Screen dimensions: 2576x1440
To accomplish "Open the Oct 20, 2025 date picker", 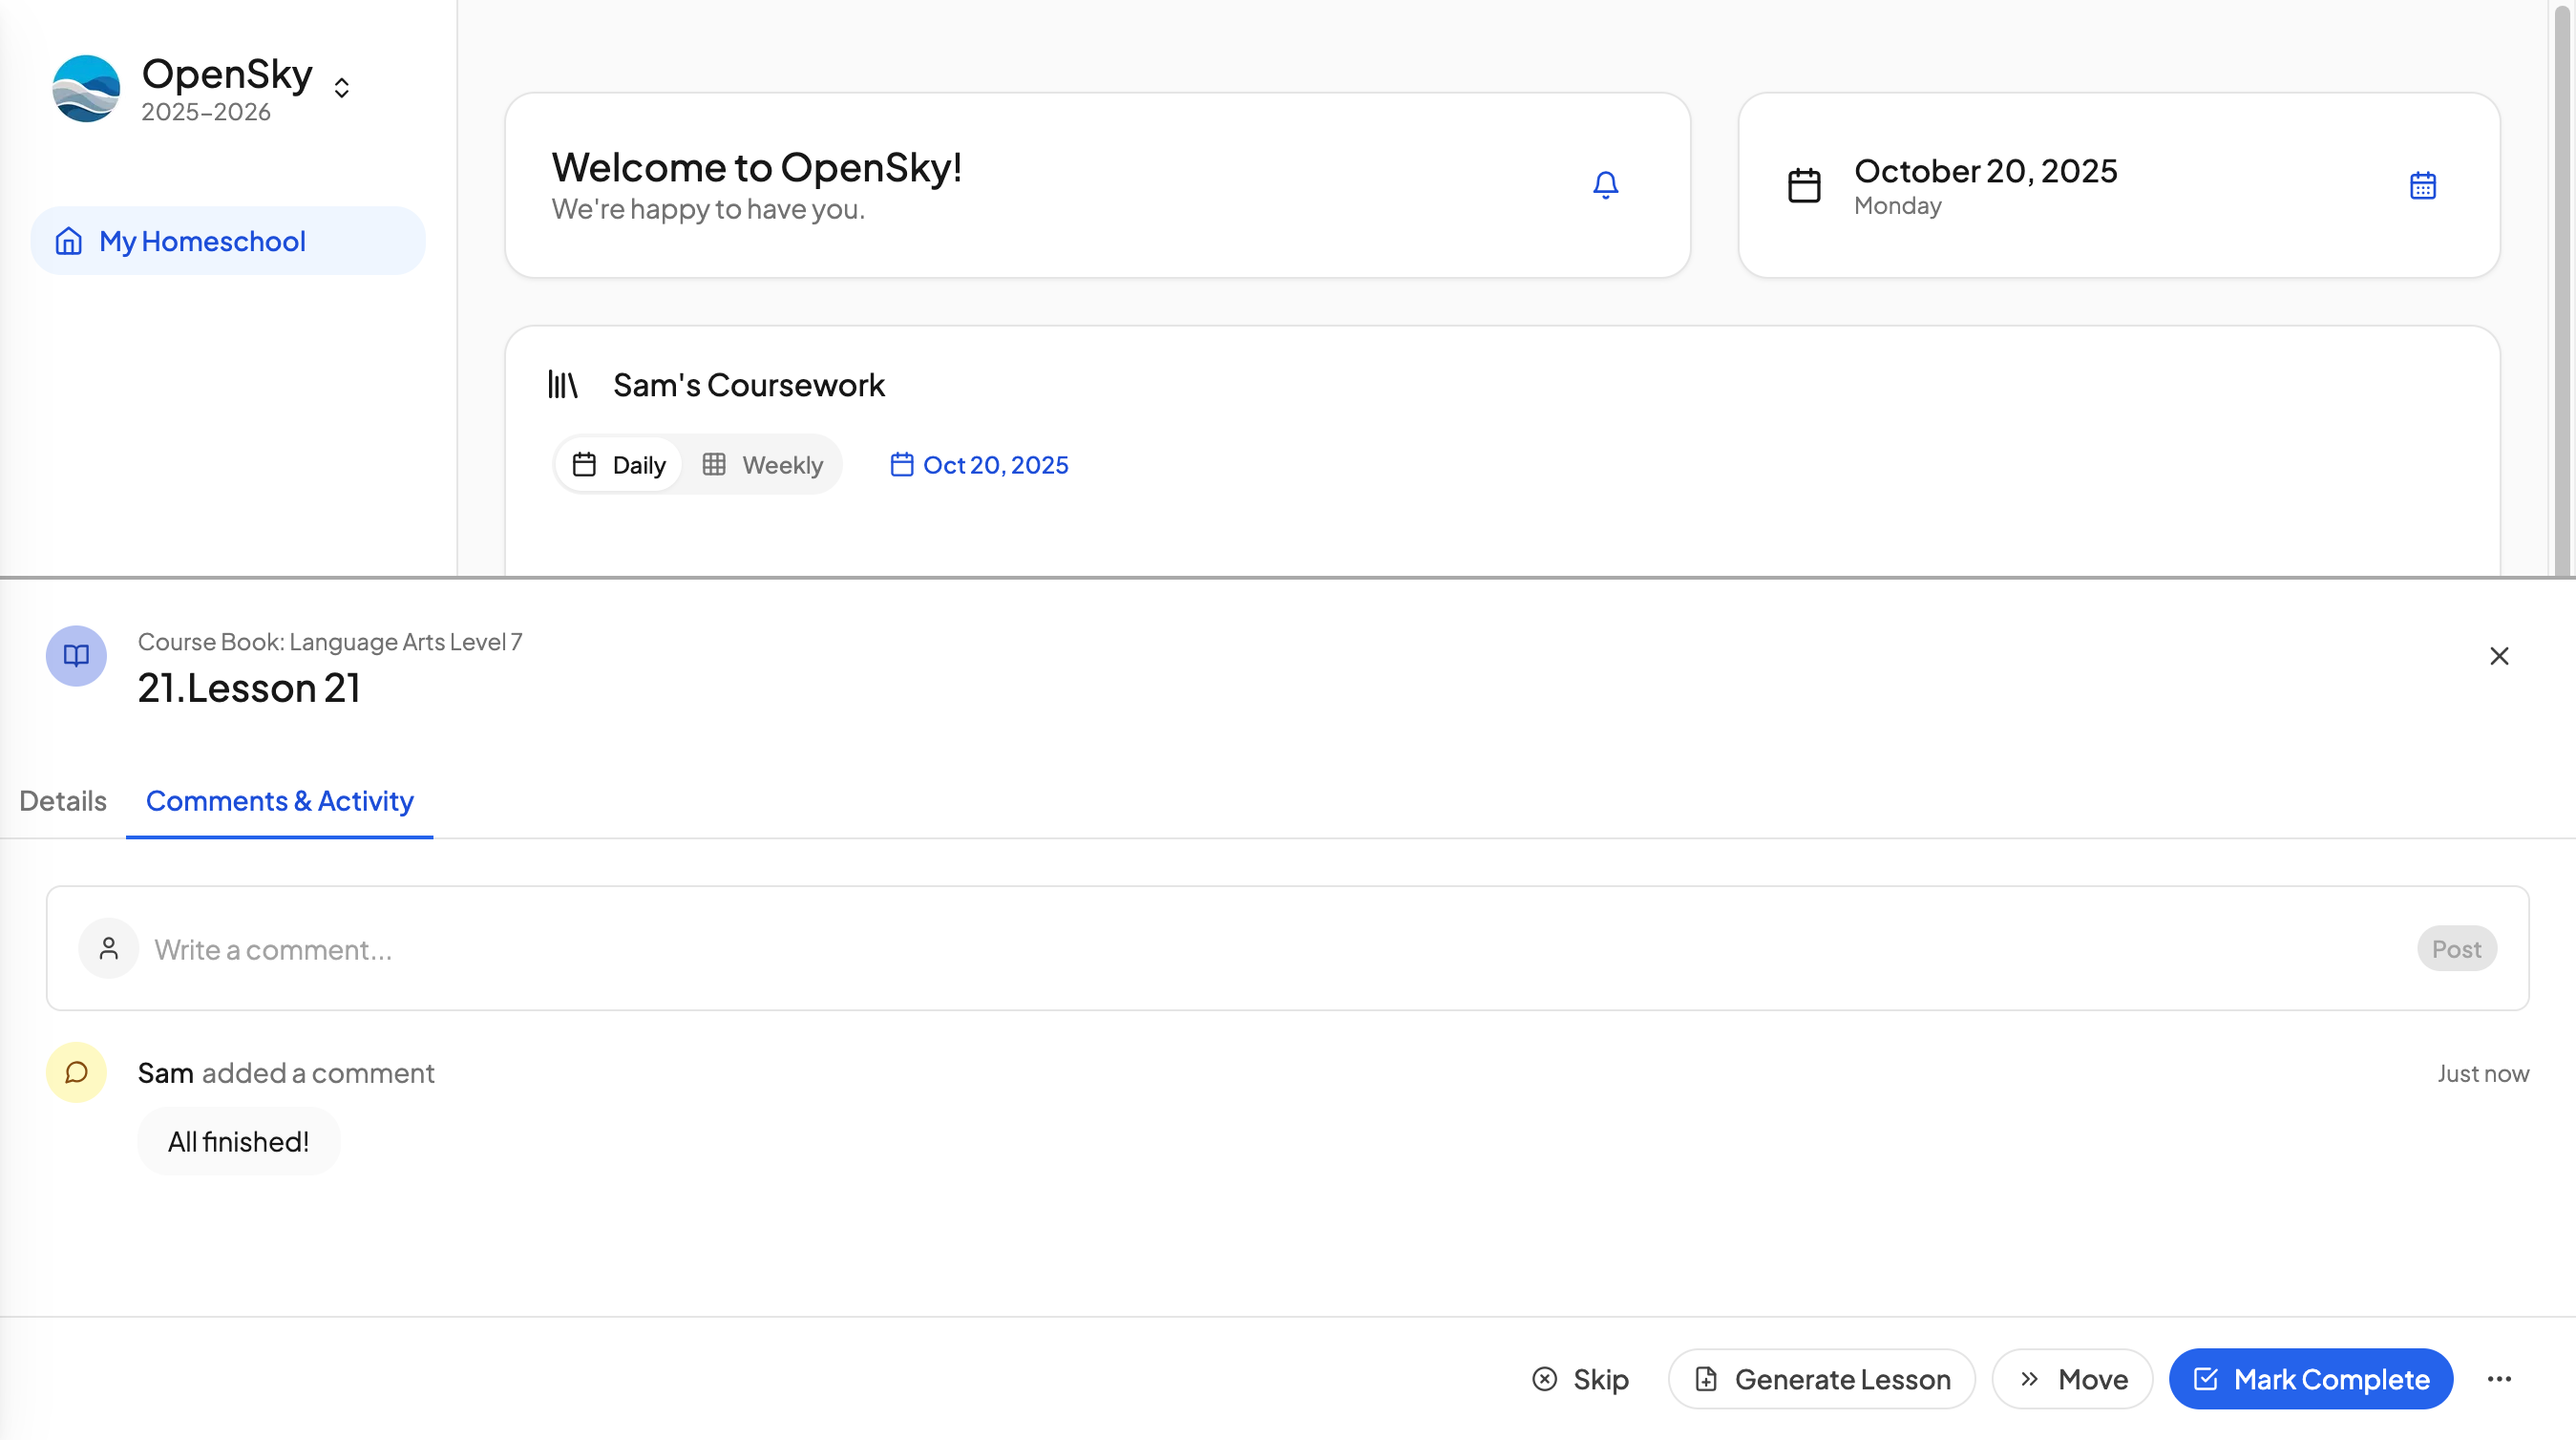I will coord(980,465).
